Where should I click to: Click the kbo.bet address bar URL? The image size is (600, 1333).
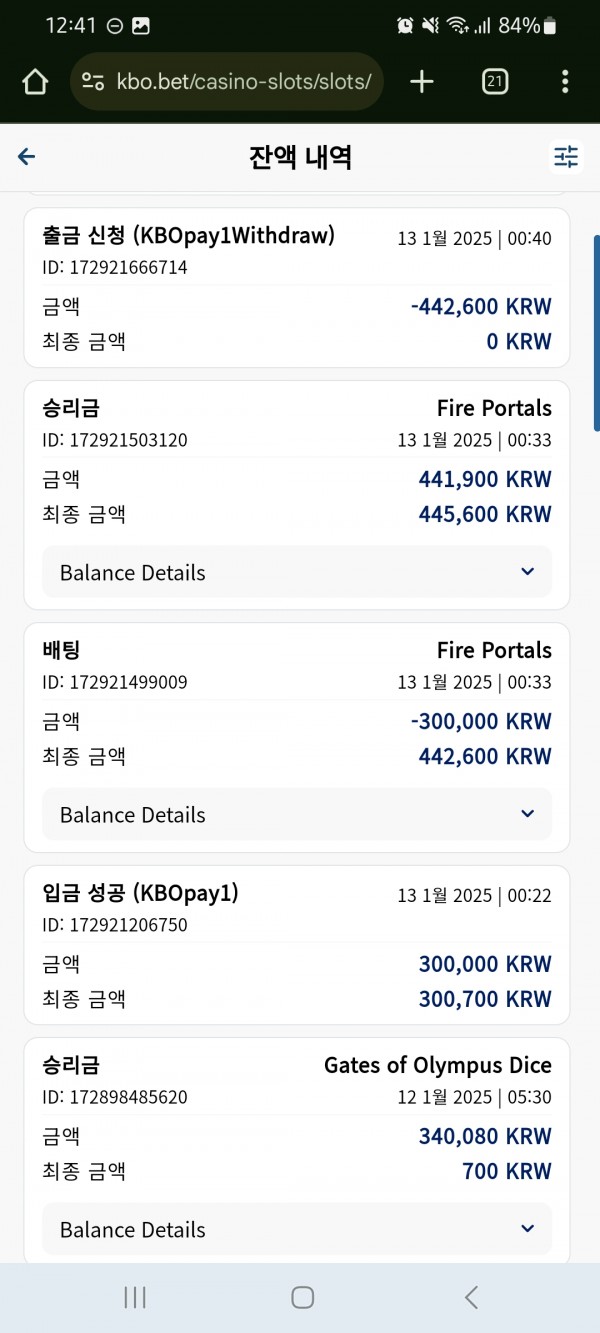(244, 82)
